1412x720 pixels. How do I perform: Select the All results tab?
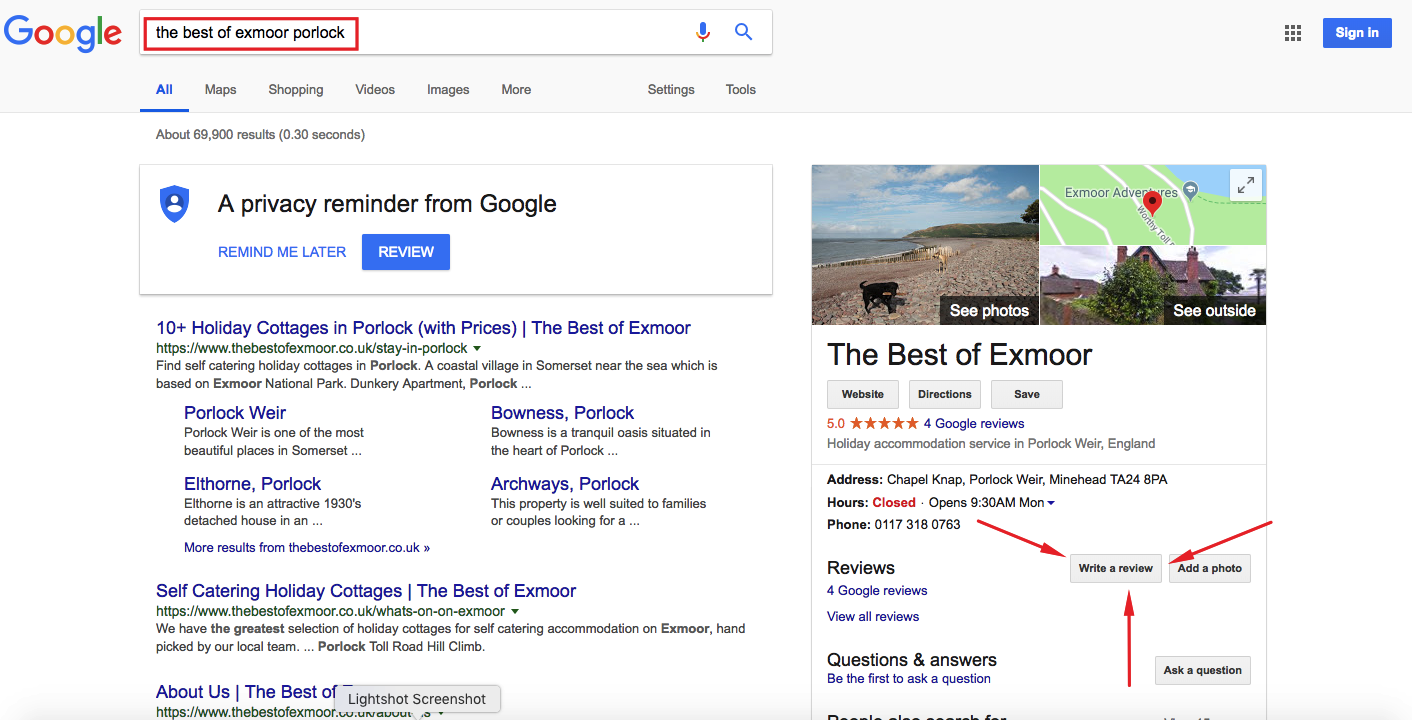(164, 89)
